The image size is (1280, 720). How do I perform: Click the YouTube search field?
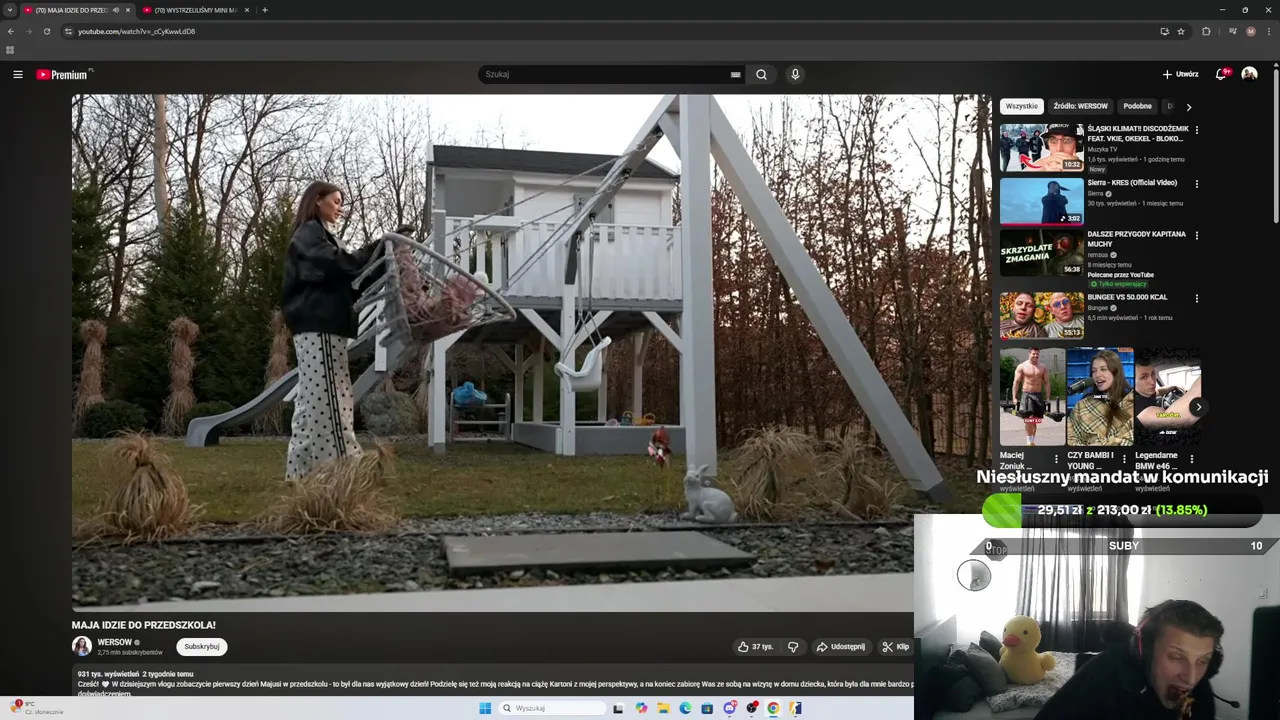point(606,74)
